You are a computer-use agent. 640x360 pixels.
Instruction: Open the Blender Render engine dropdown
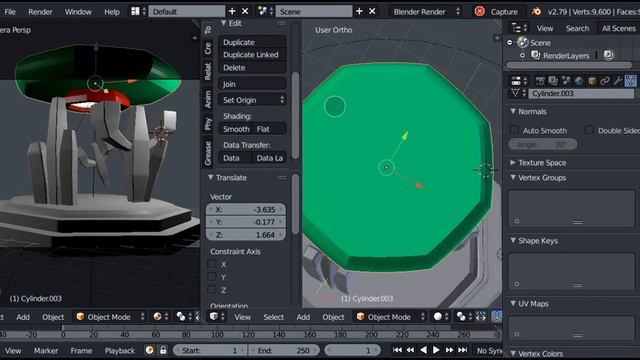pyautogui.click(x=426, y=11)
